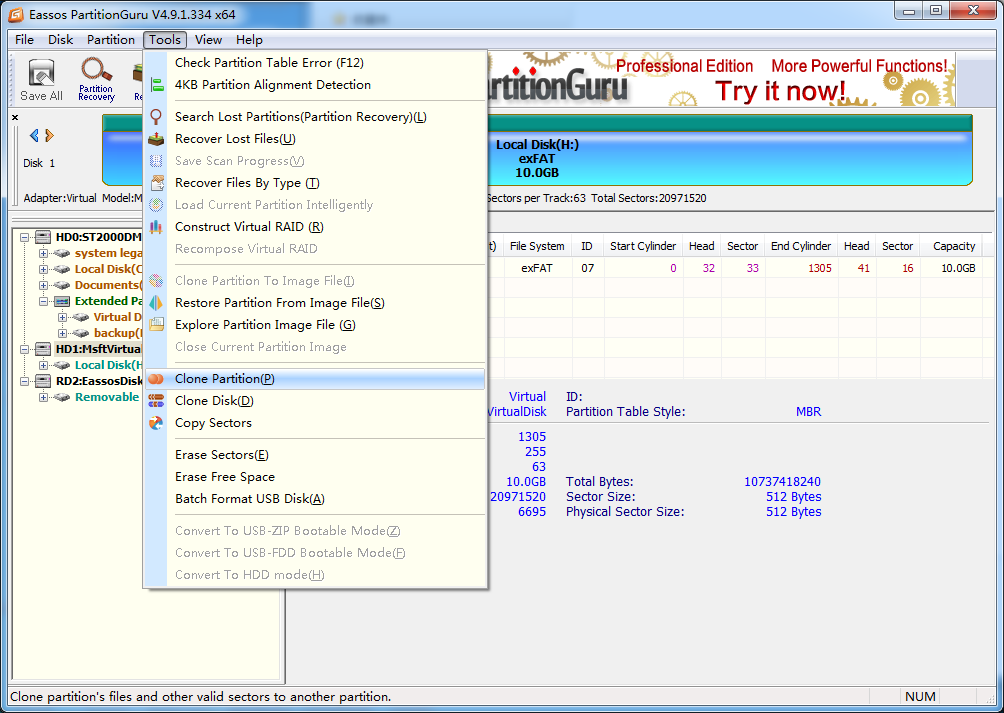The image size is (1004, 713).
Task: Open the File menu
Action: (24, 40)
